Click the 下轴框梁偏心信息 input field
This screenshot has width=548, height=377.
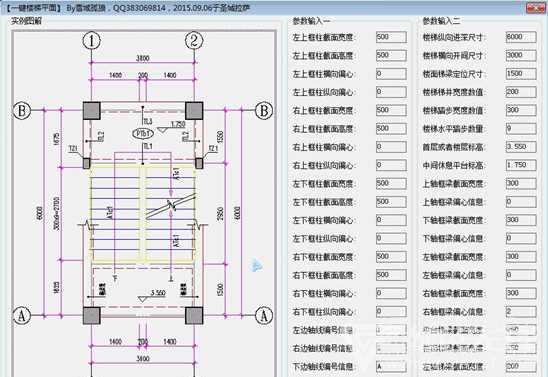click(521, 238)
